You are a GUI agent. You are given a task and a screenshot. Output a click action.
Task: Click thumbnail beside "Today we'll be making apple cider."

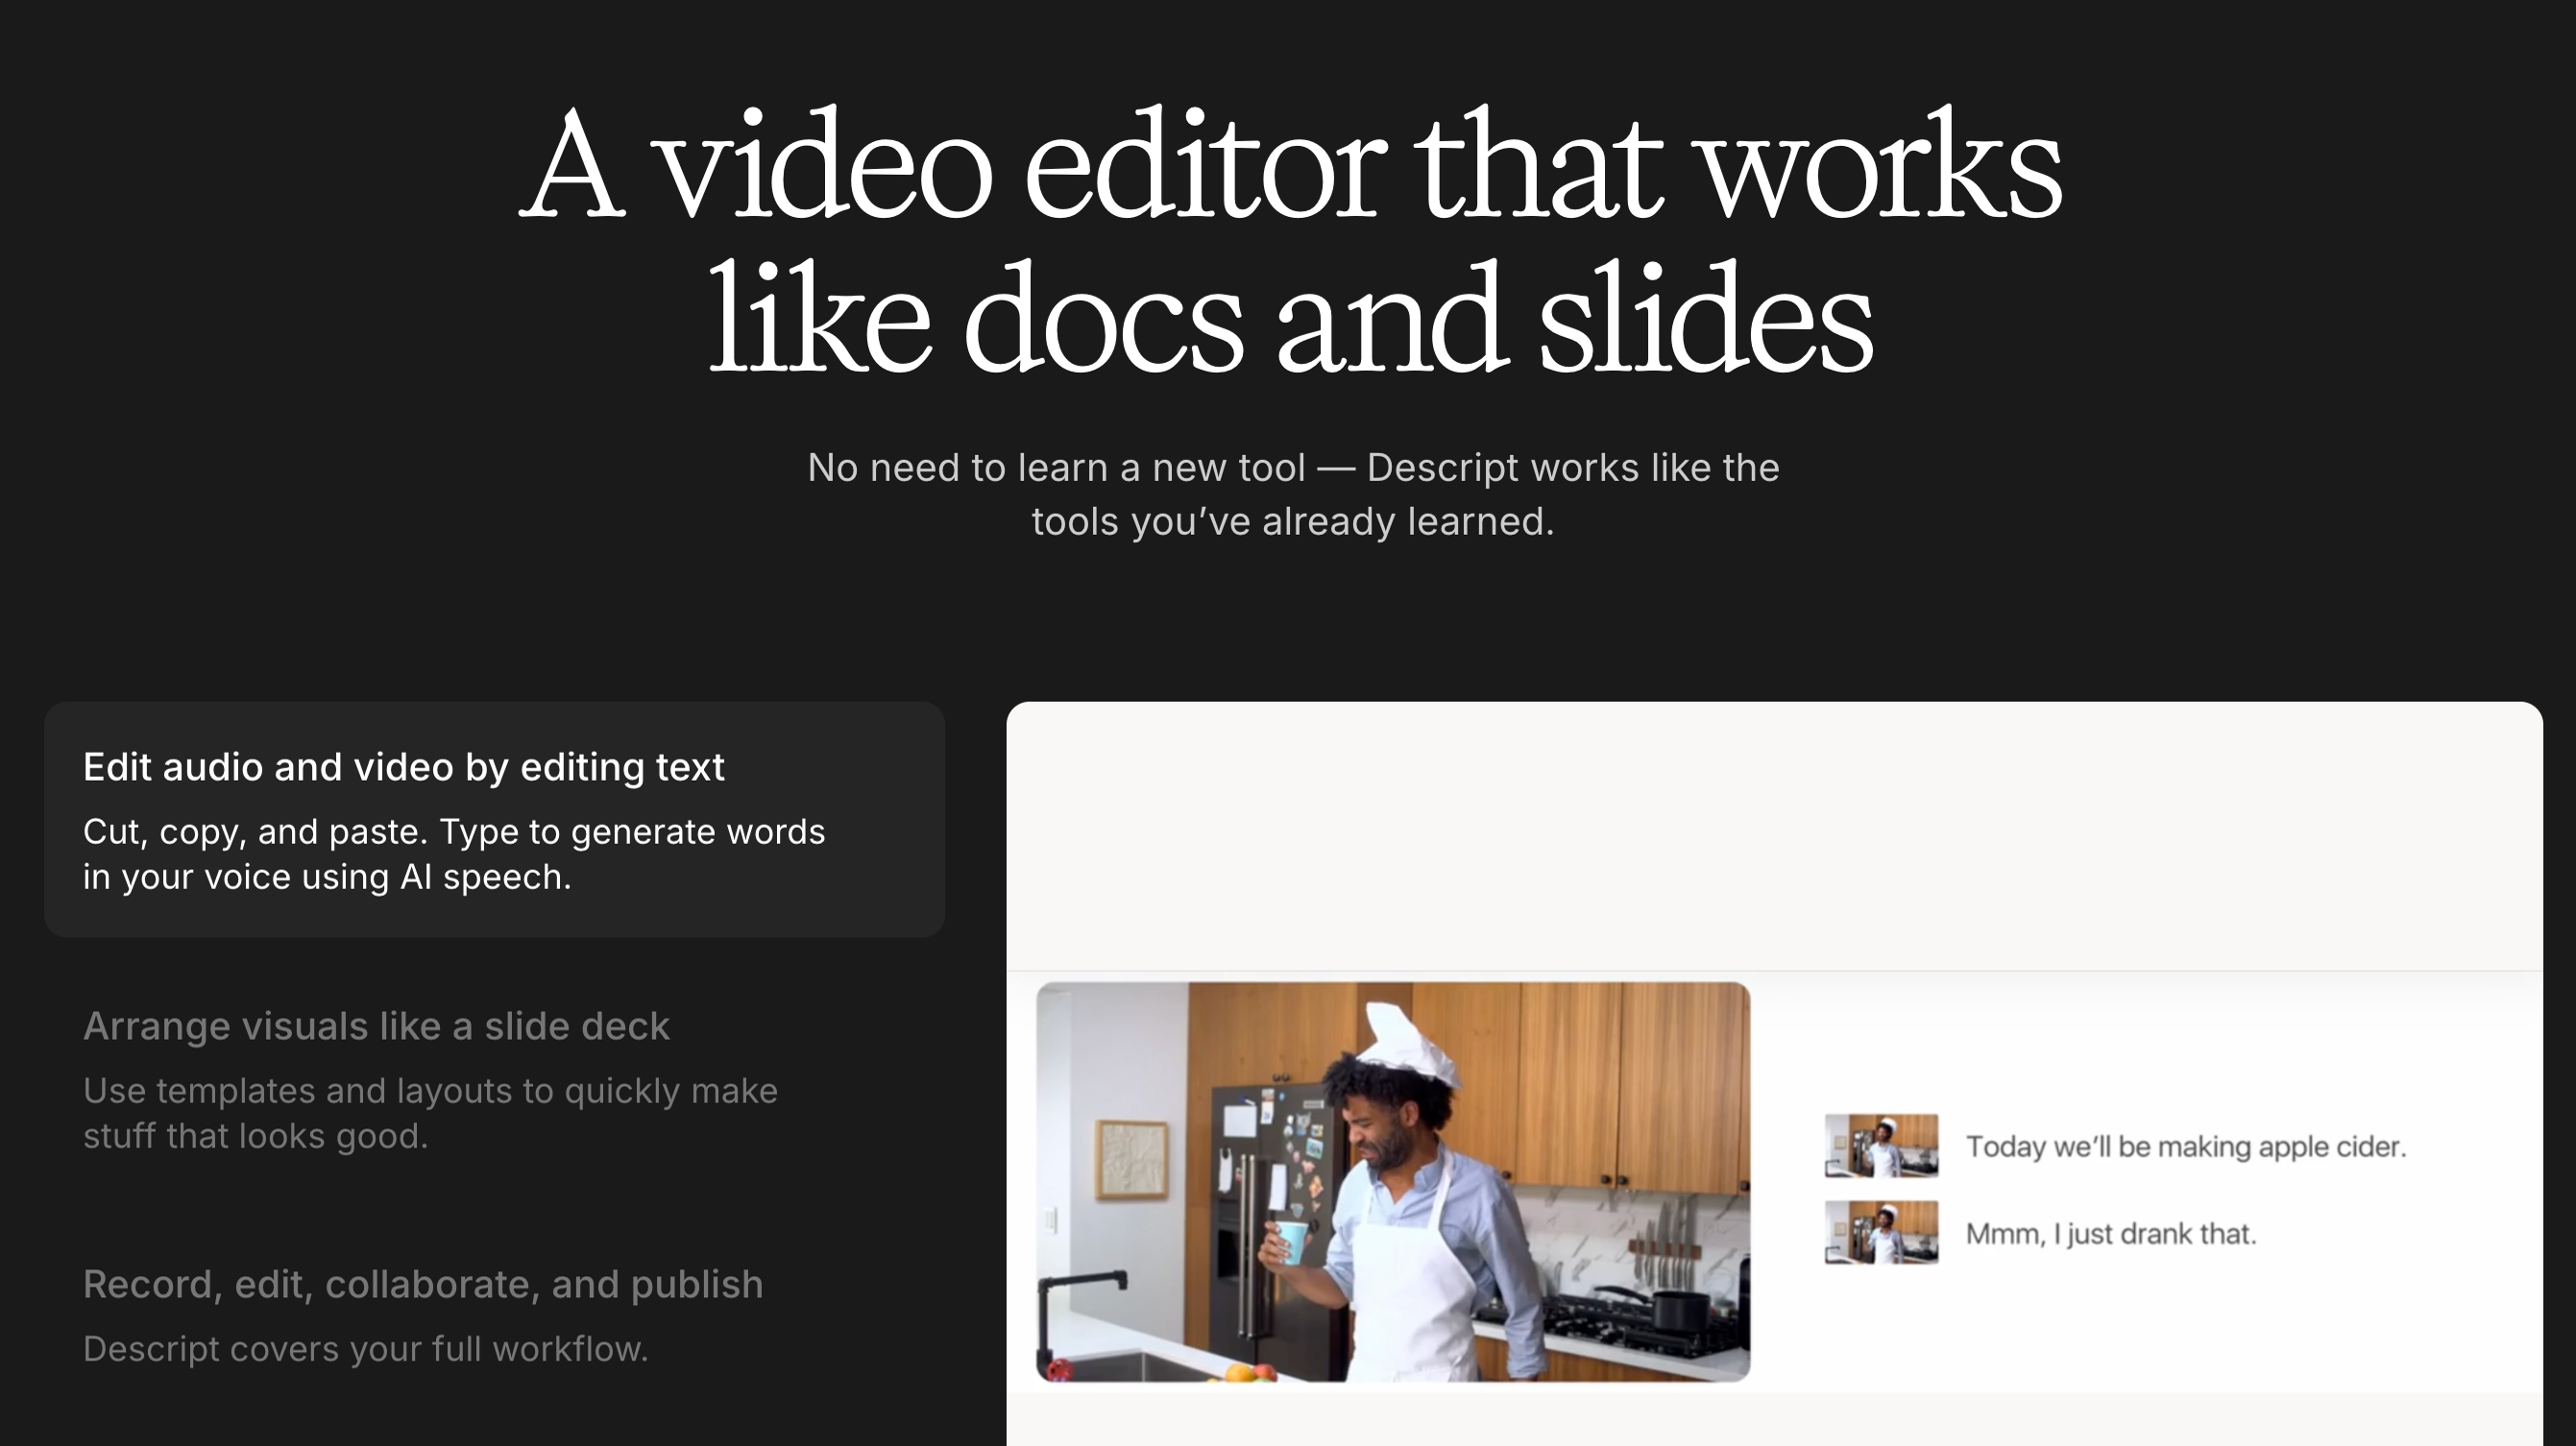[x=1881, y=1145]
